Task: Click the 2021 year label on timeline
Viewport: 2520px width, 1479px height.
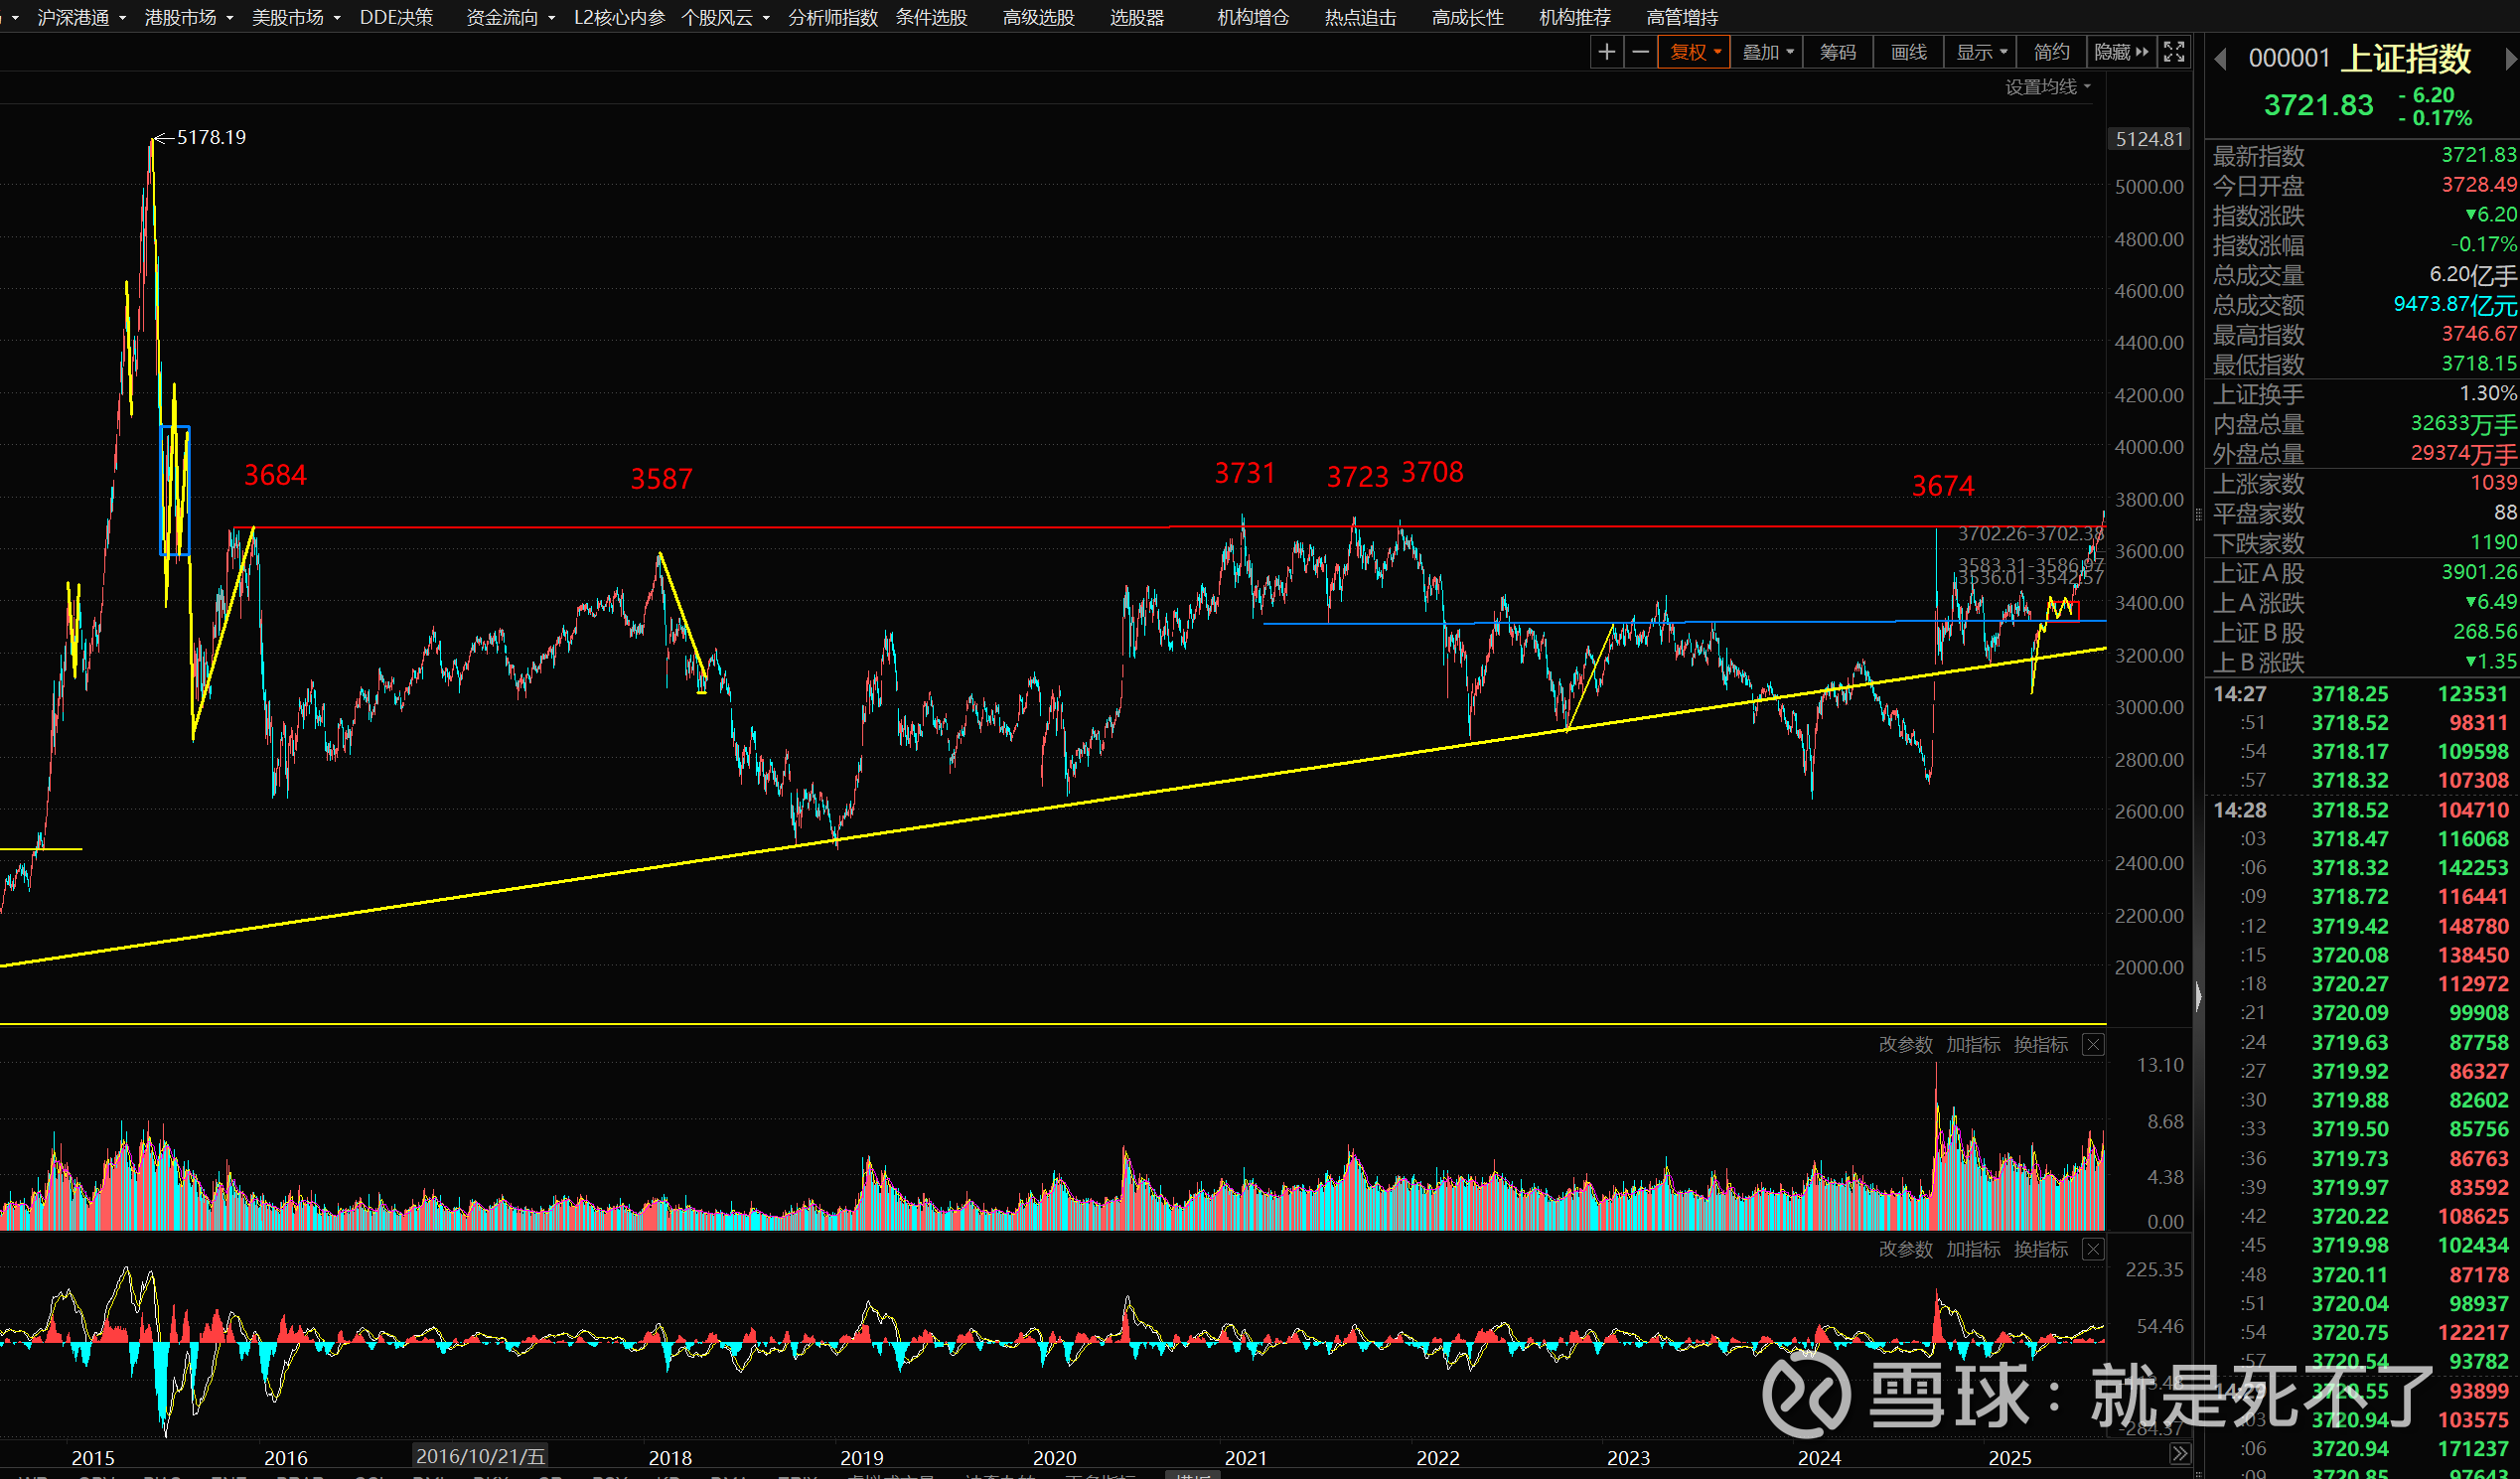Action: tap(1246, 1458)
